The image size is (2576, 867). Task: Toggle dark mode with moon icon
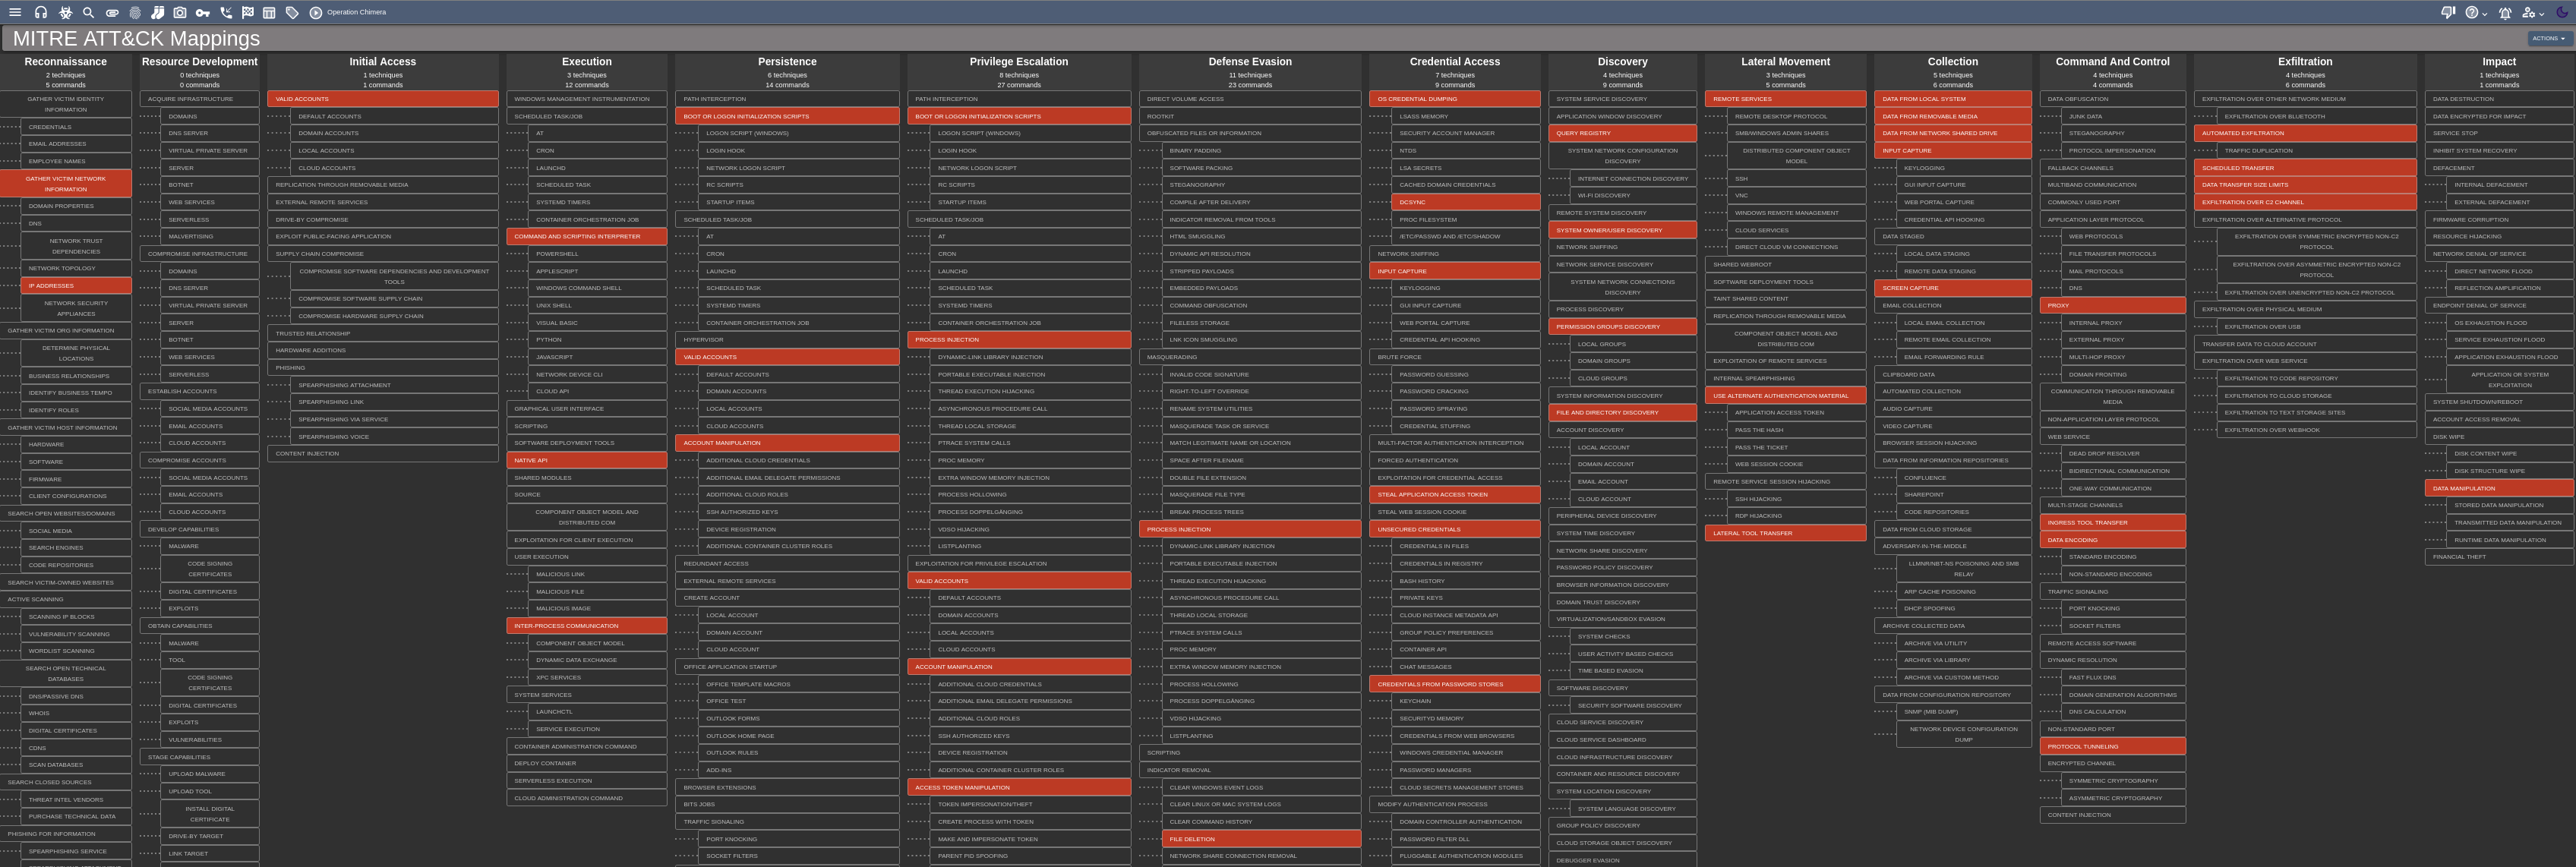tap(2562, 12)
